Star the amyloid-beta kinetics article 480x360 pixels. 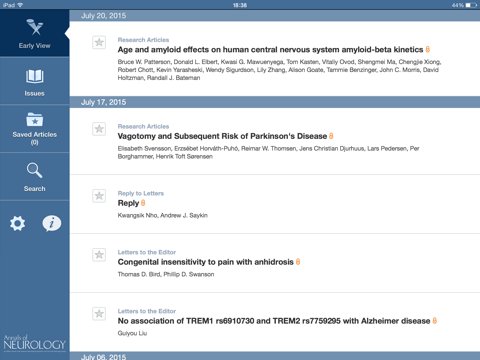(99, 42)
